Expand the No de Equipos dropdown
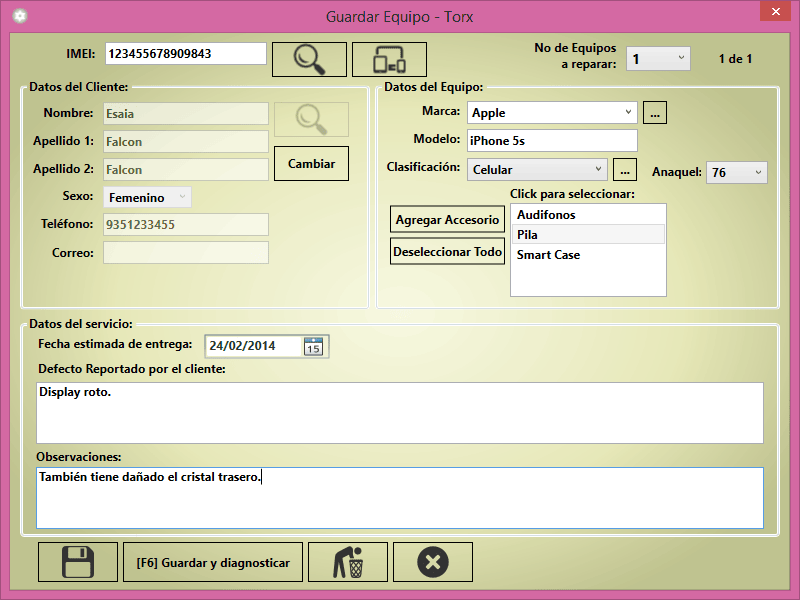Screen dimensions: 800x600 658,59
